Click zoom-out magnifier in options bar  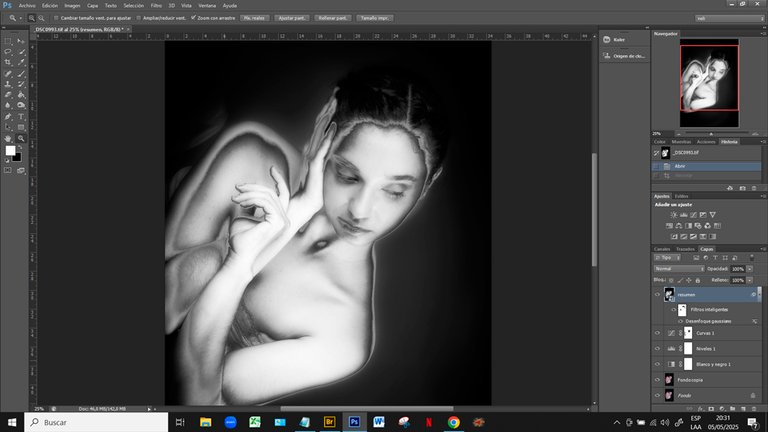point(41,18)
